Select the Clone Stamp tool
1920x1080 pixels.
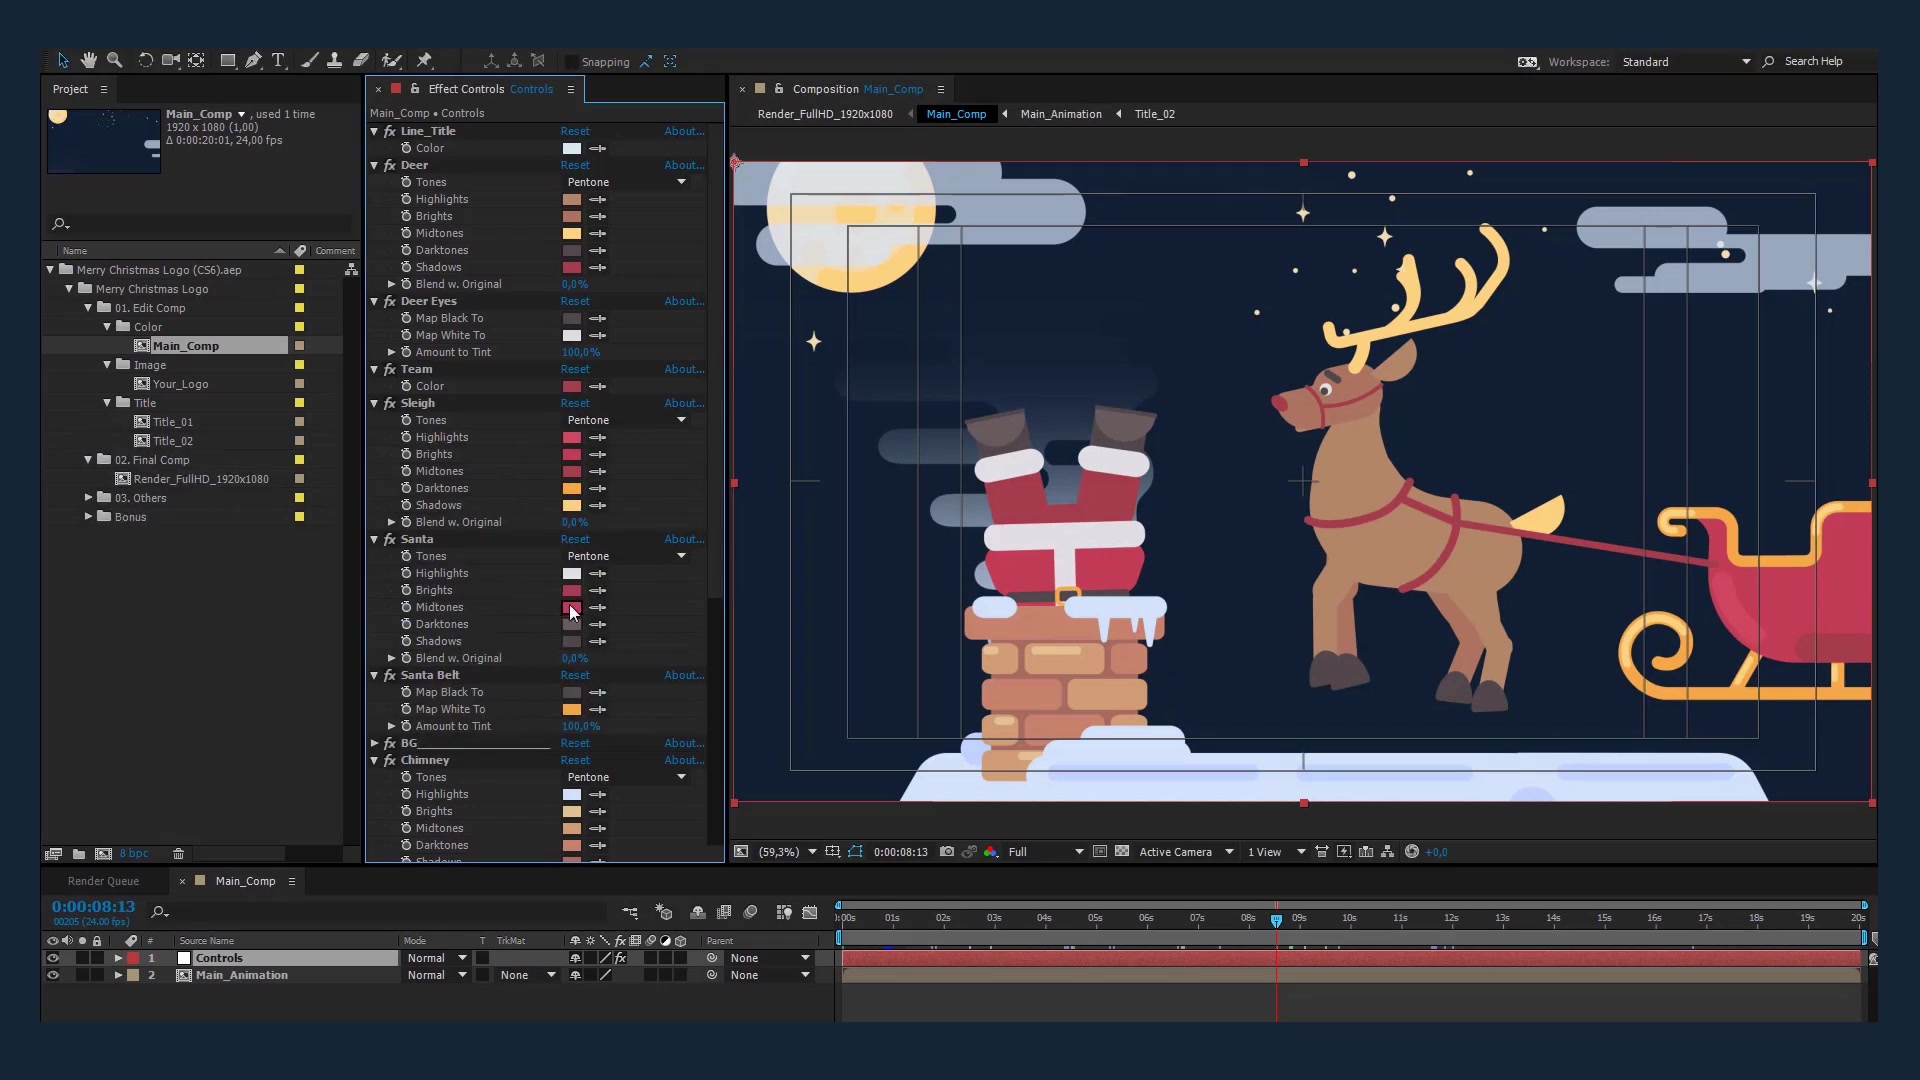pyautogui.click(x=334, y=61)
